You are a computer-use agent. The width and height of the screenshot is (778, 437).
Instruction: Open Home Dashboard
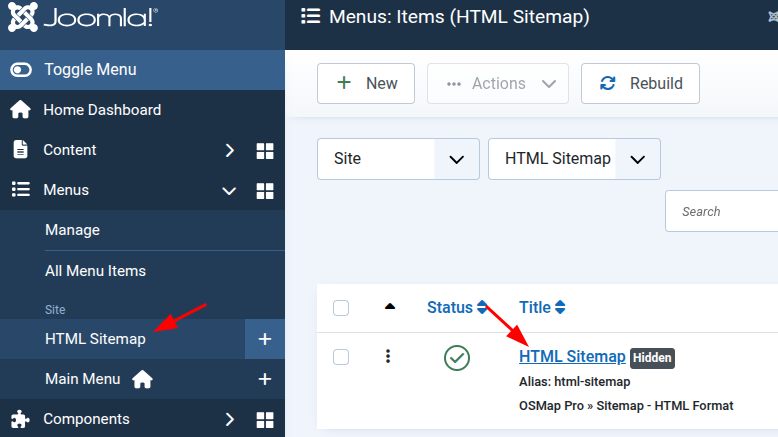(102, 110)
